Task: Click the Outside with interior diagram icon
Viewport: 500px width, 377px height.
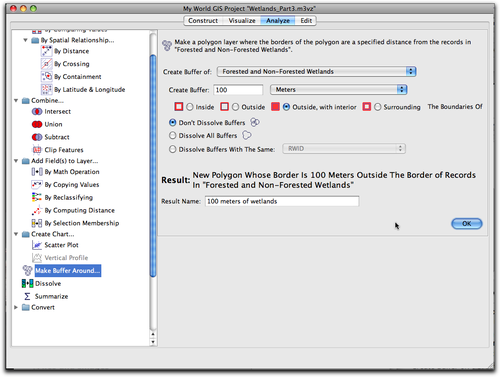Action: (275, 107)
